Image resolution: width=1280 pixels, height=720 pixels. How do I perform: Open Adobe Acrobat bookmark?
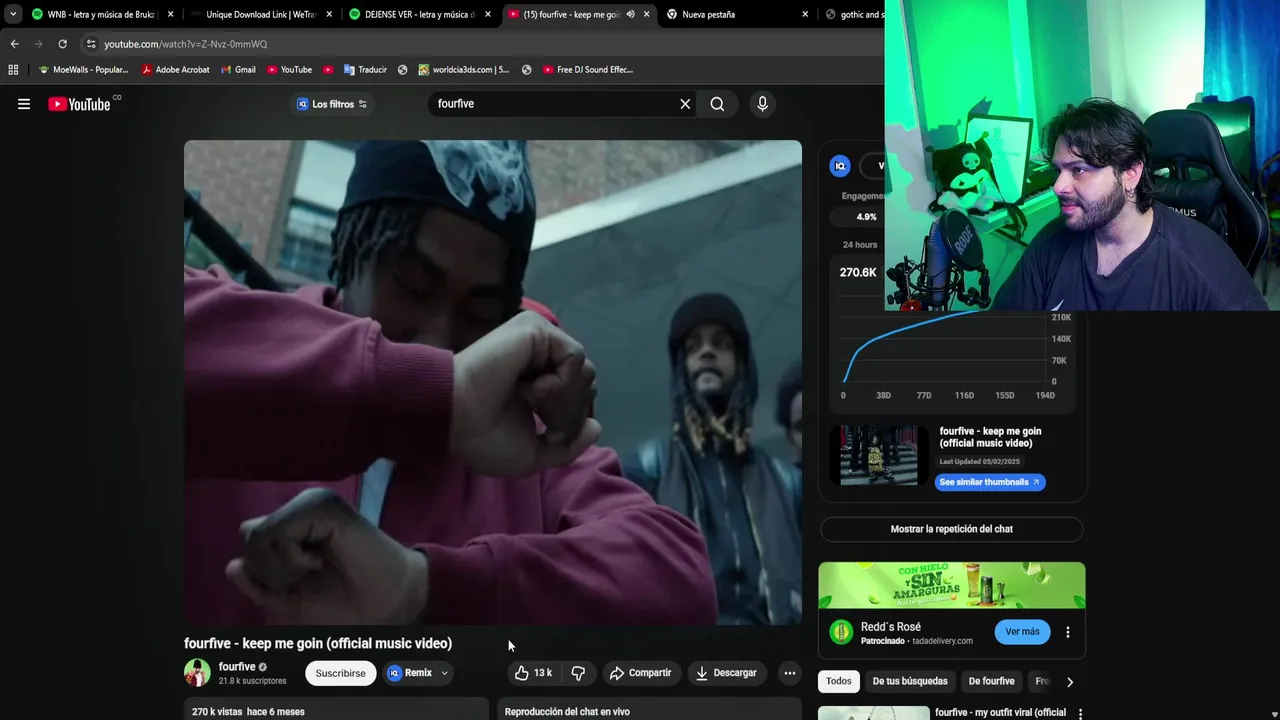tap(175, 70)
